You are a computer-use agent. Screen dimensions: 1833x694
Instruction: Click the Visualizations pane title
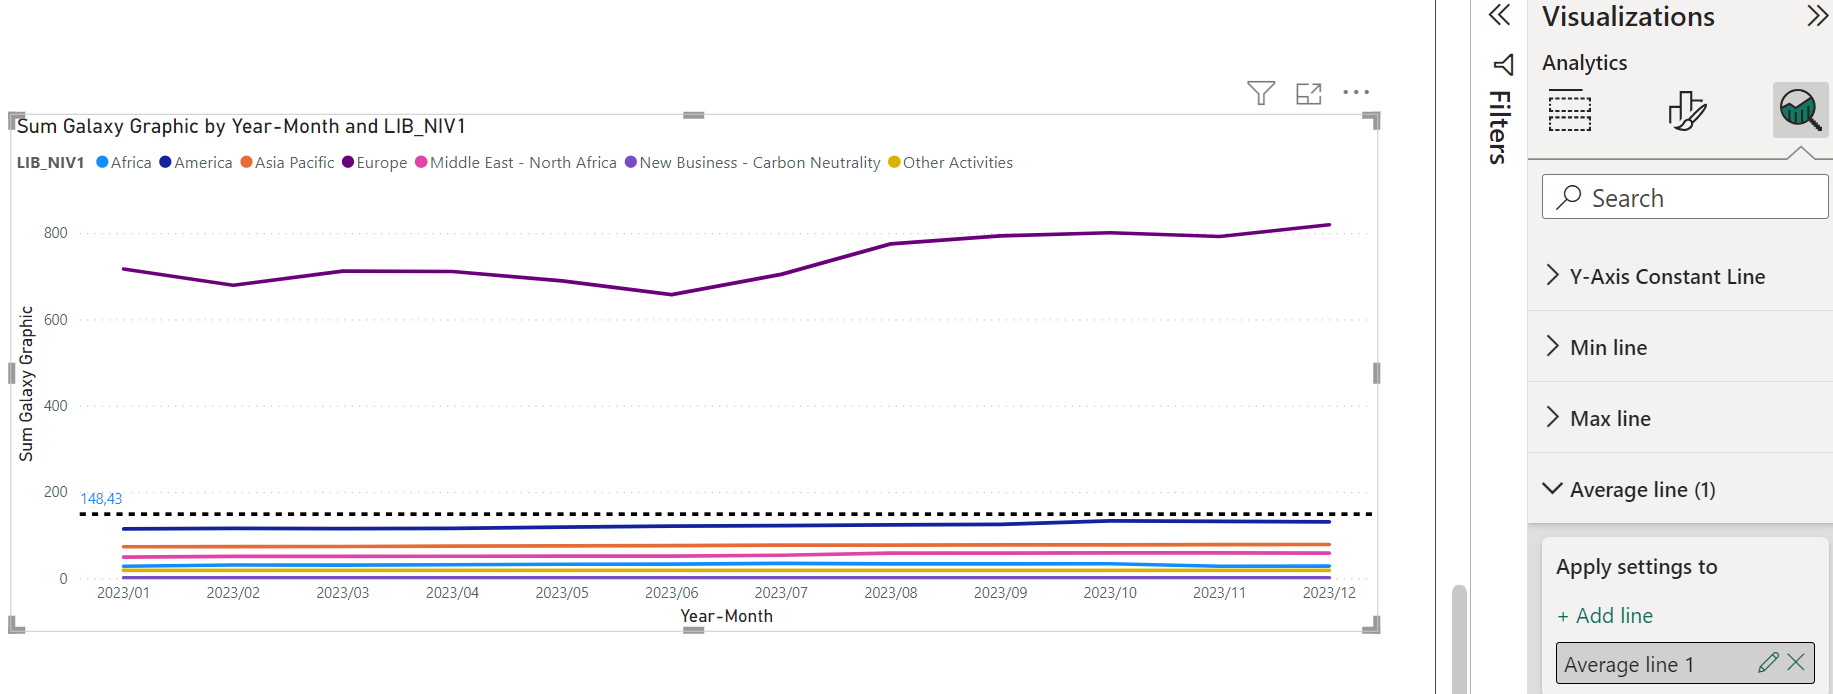point(1628,17)
